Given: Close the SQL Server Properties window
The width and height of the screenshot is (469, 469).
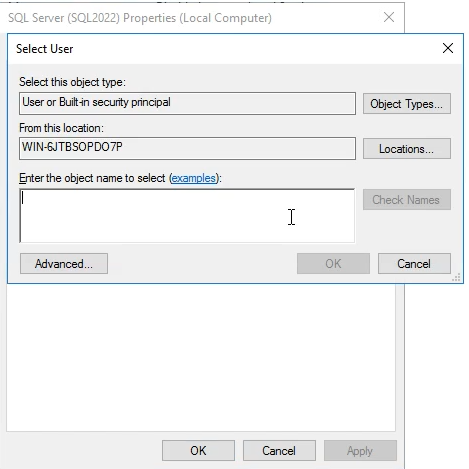Looking at the screenshot, I should click(x=389, y=17).
